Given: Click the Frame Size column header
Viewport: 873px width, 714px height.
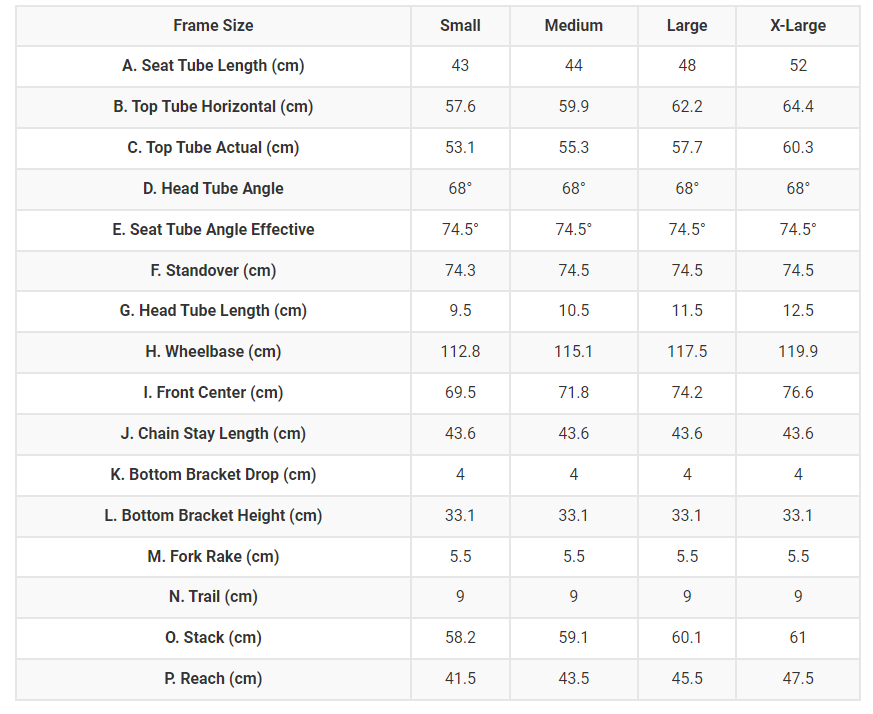Looking at the screenshot, I should coord(213,25).
